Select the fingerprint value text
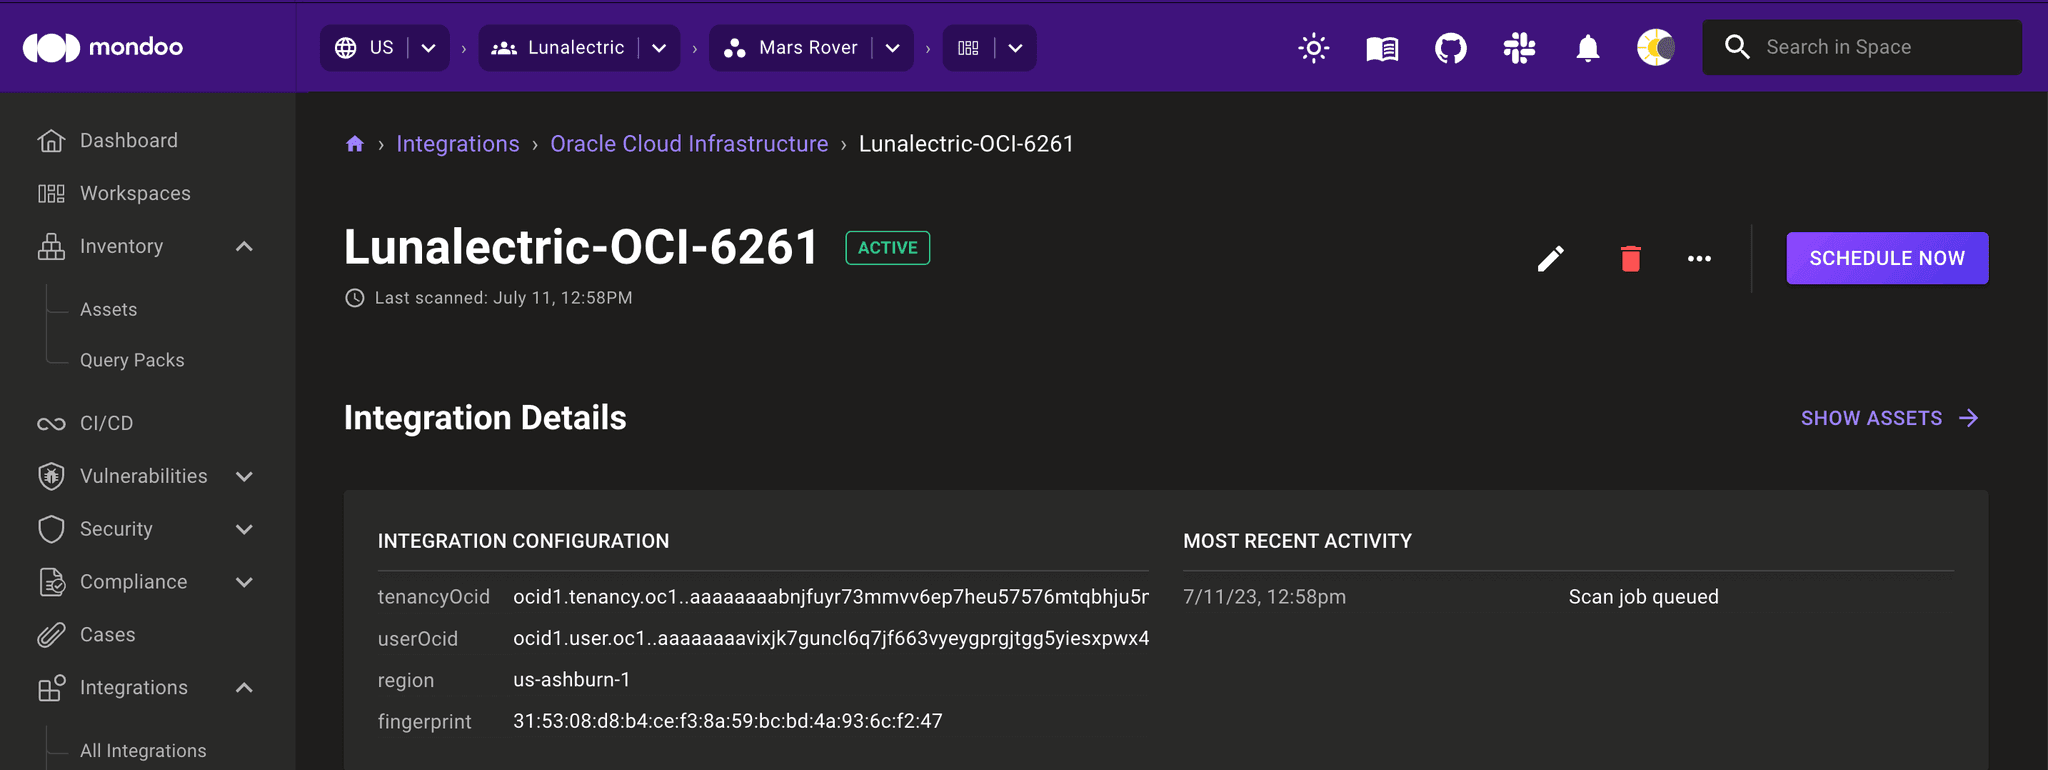 [x=728, y=721]
